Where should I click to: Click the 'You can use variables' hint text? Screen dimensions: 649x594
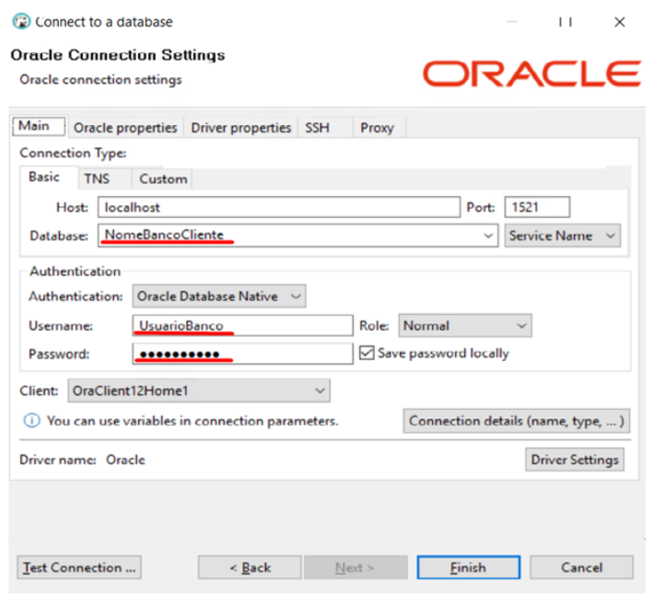tap(192, 421)
